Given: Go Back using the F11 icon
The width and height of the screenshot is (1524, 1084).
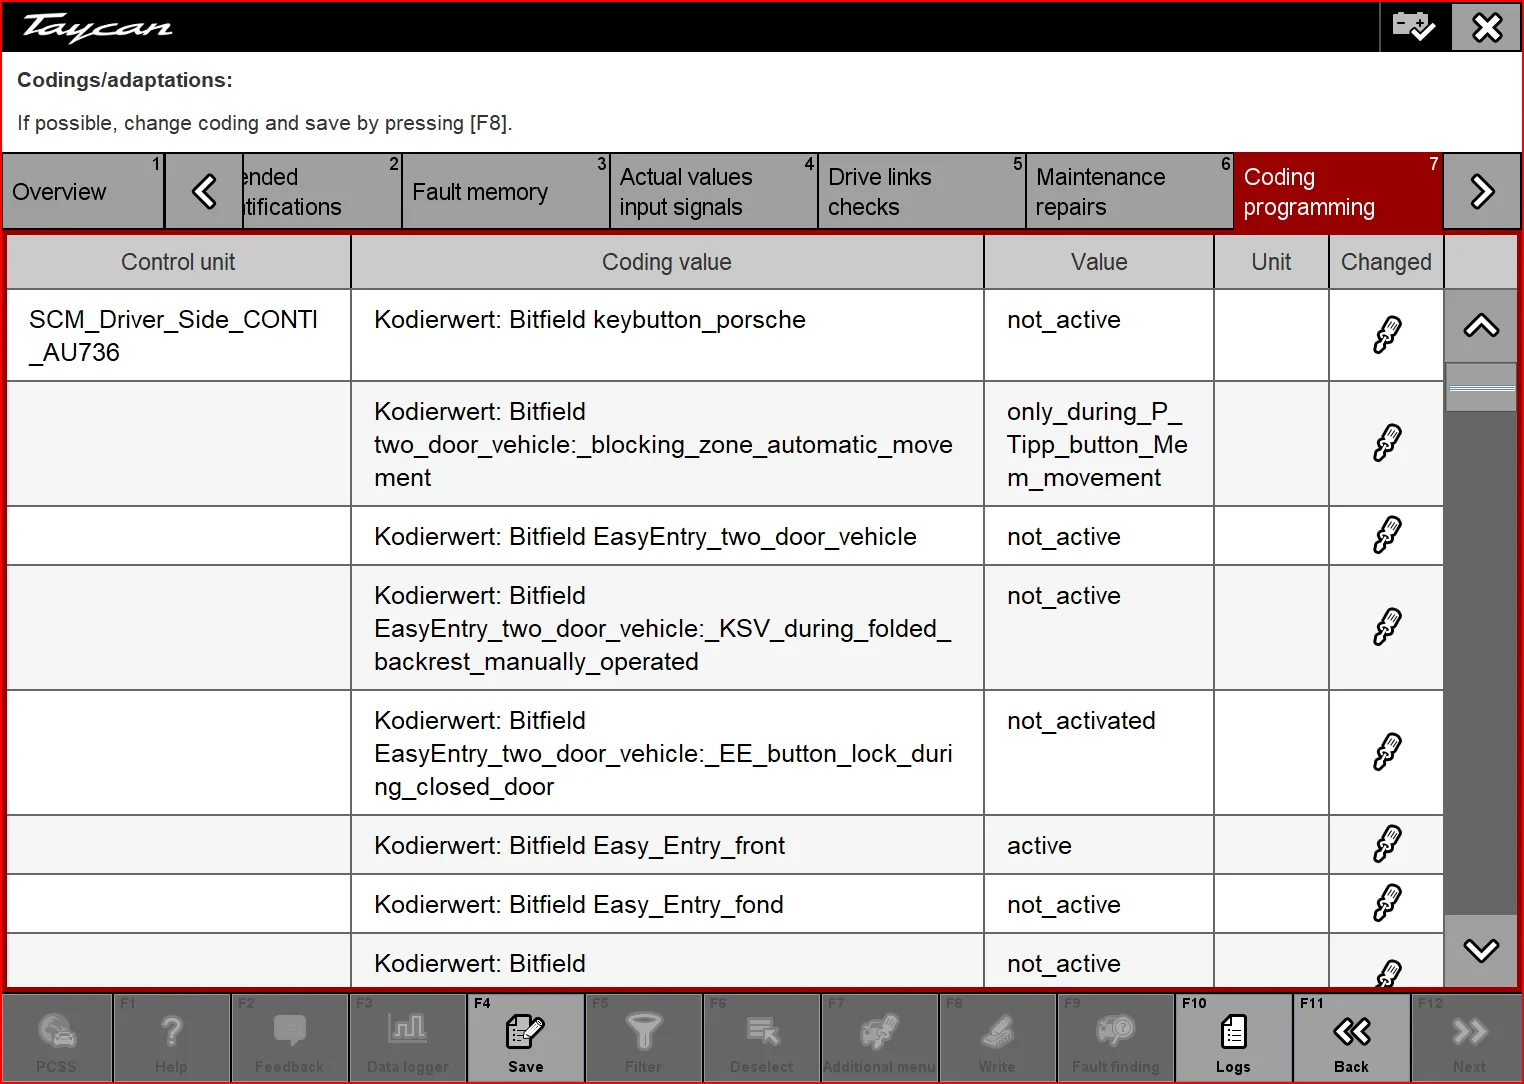Looking at the screenshot, I should pyautogui.click(x=1351, y=1037).
